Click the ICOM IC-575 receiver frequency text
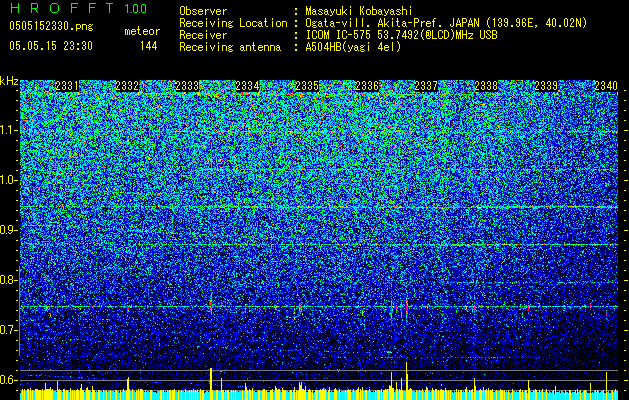This screenshot has width=629, height=400. coord(401,35)
